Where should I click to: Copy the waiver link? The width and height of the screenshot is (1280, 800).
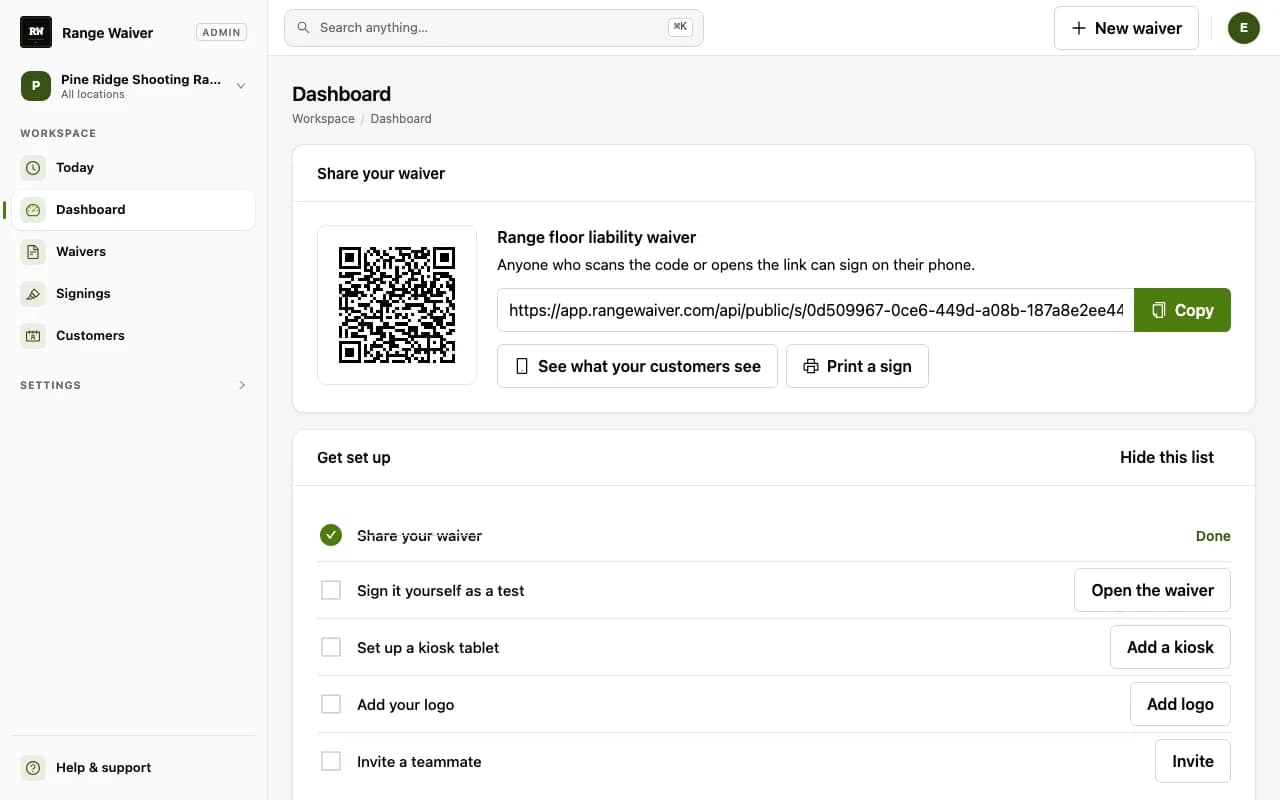coord(1182,310)
